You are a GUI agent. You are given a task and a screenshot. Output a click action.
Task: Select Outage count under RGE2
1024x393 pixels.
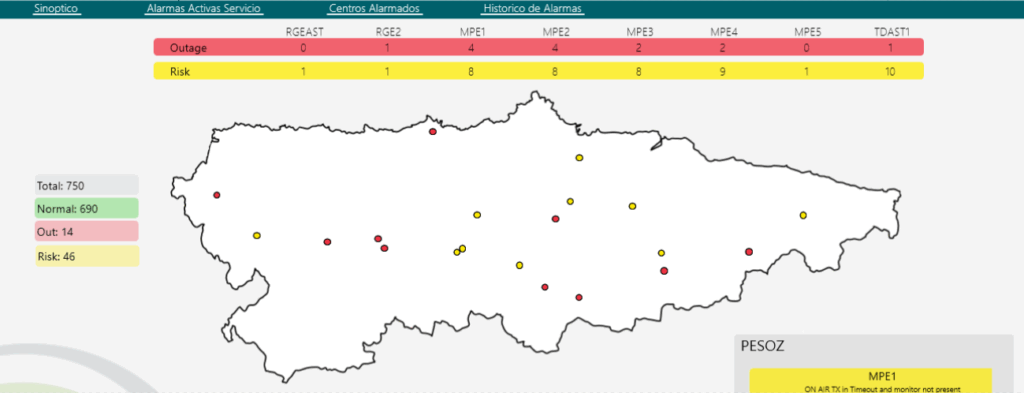(x=387, y=48)
